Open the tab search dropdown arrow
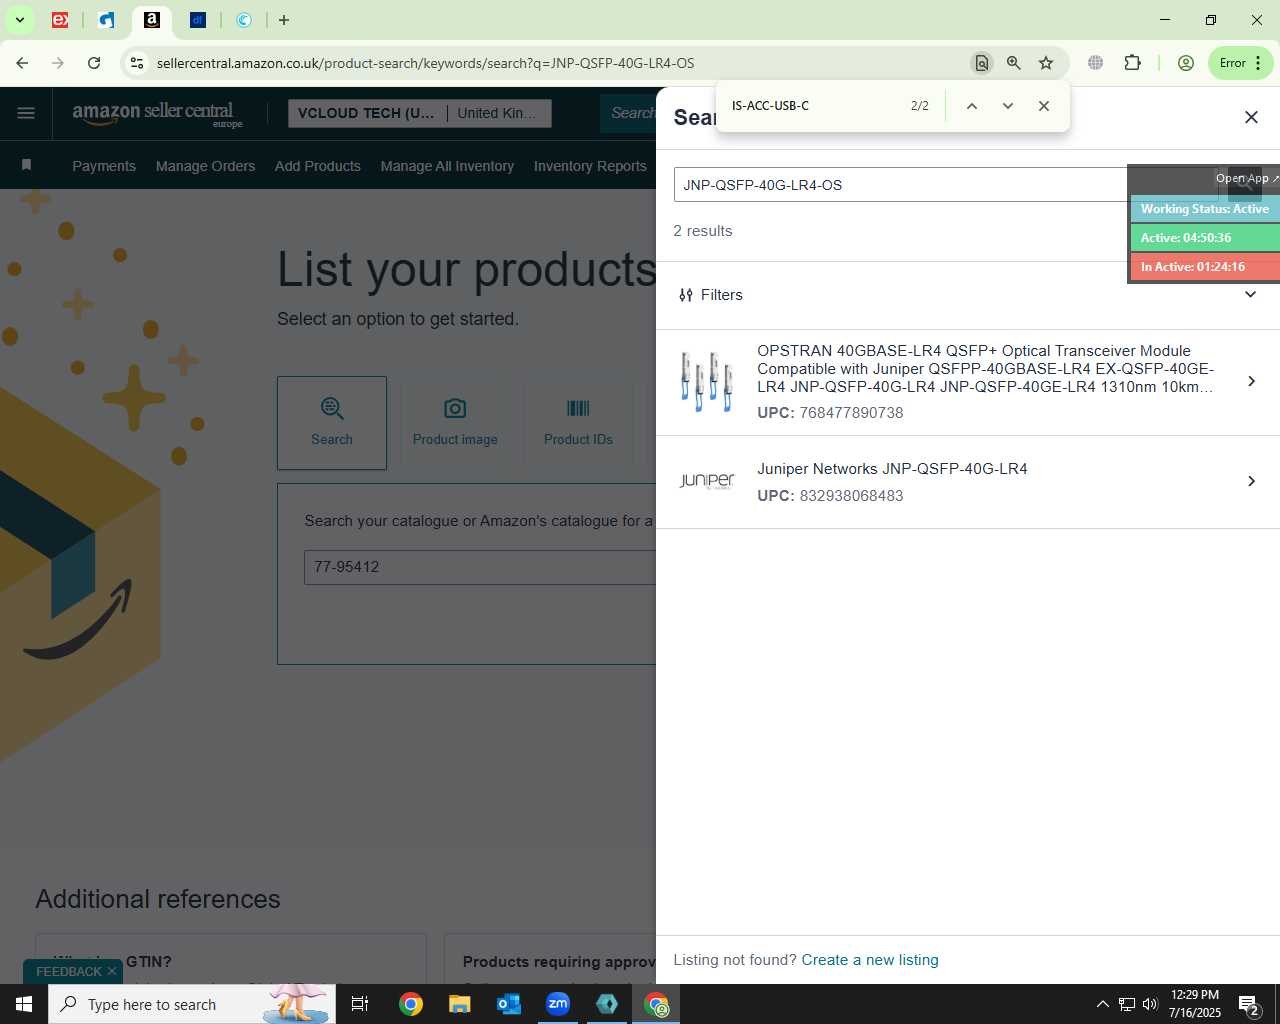The image size is (1280, 1024). 19,20
